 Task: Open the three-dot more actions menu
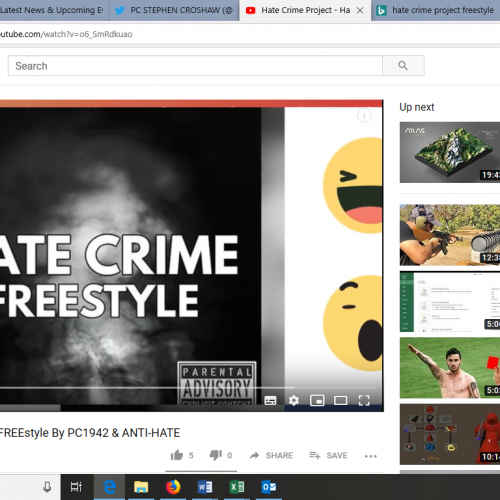click(x=371, y=456)
